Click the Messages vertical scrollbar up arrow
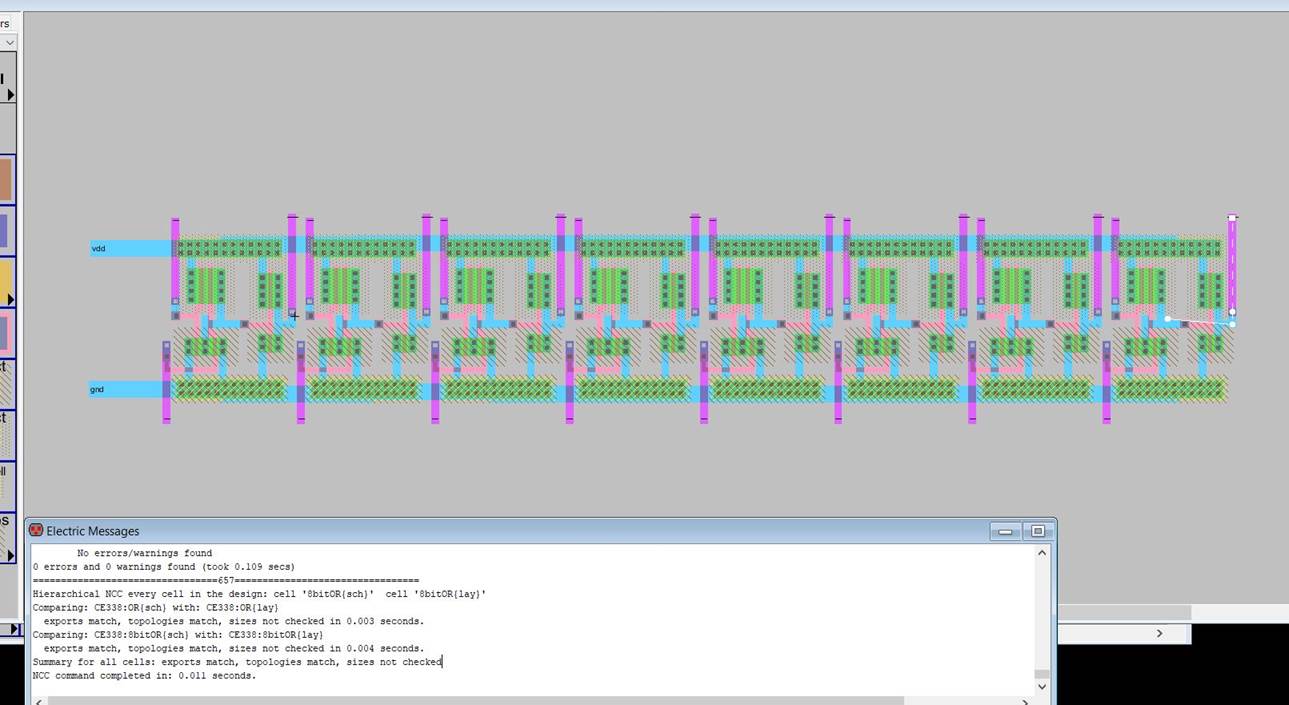Viewport: 1289px width, 705px height. coord(1042,553)
